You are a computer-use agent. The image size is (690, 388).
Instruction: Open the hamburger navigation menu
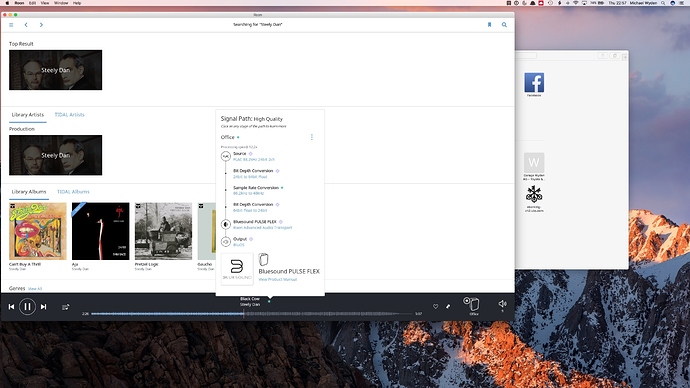(11, 25)
